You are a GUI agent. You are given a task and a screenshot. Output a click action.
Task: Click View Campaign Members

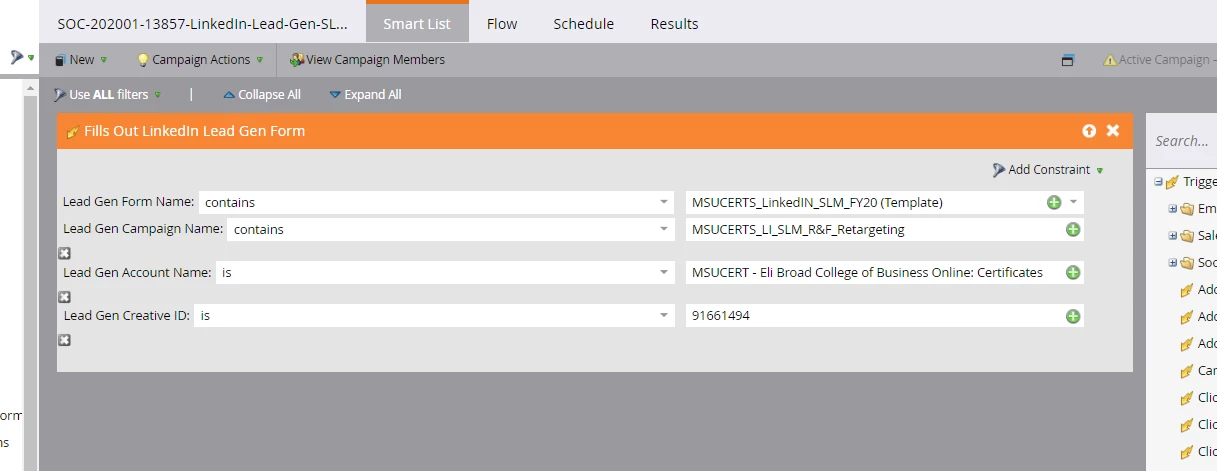click(x=367, y=60)
